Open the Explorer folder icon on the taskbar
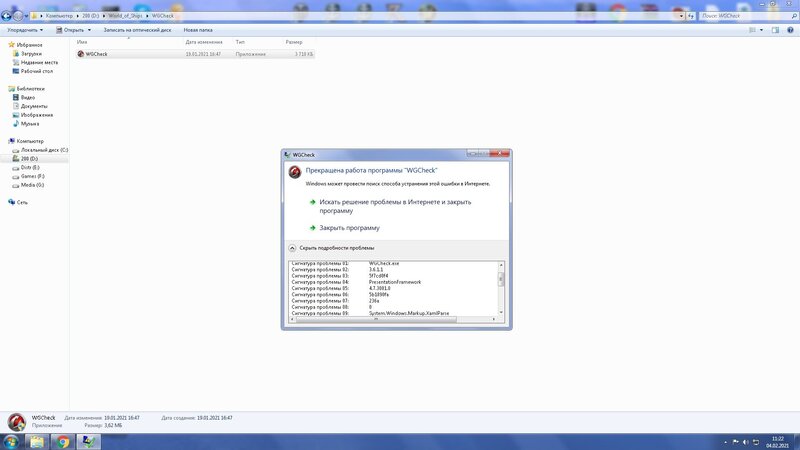The image size is (800, 450). tap(37, 442)
